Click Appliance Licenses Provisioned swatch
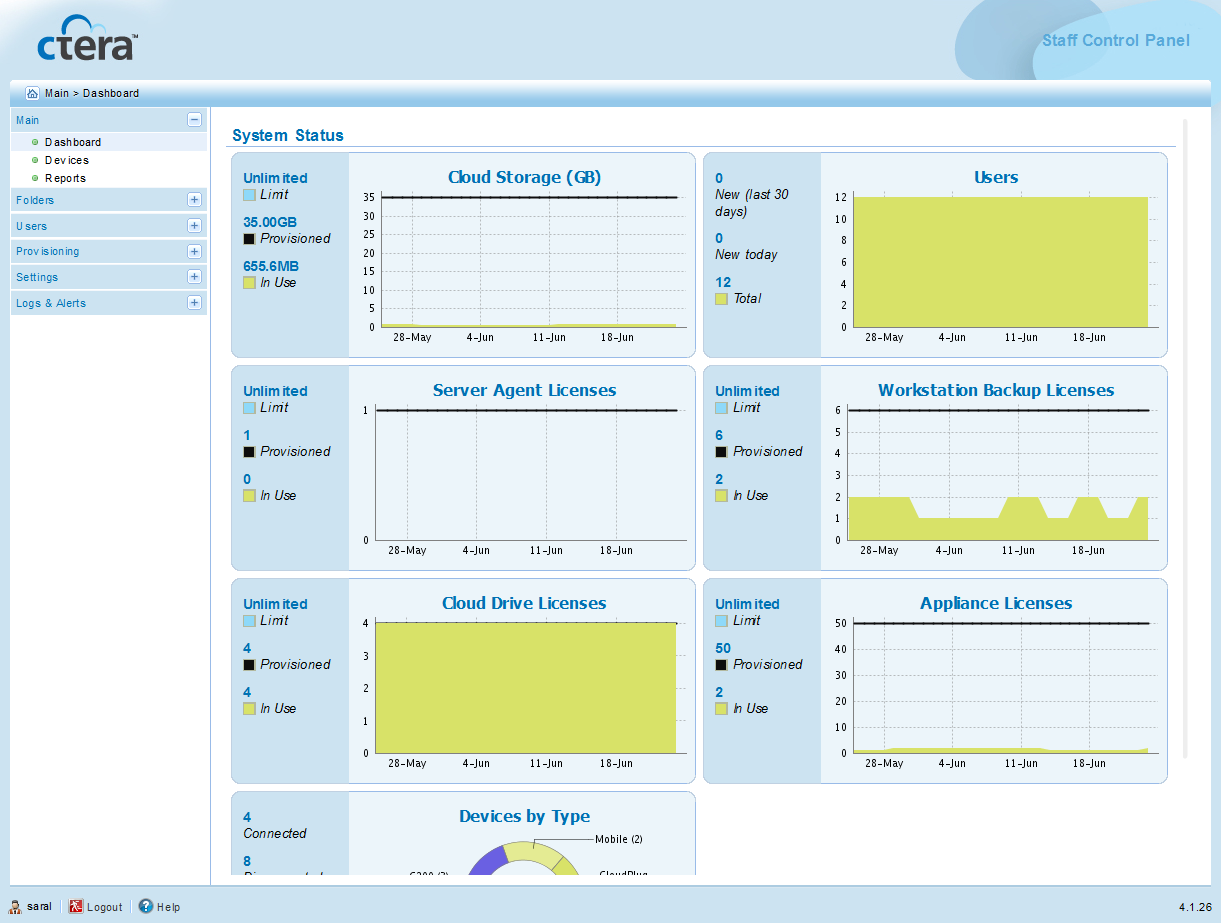1221x923 pixels. point(721,665)
